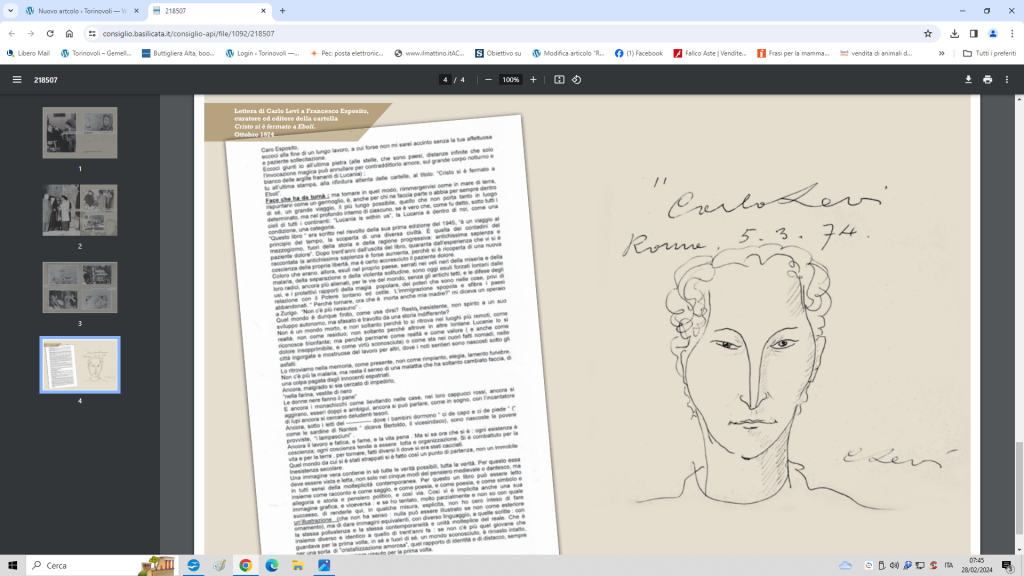Open the notification center icon
Screen dimensions: 1024x576
click(x=1008, y=566)
